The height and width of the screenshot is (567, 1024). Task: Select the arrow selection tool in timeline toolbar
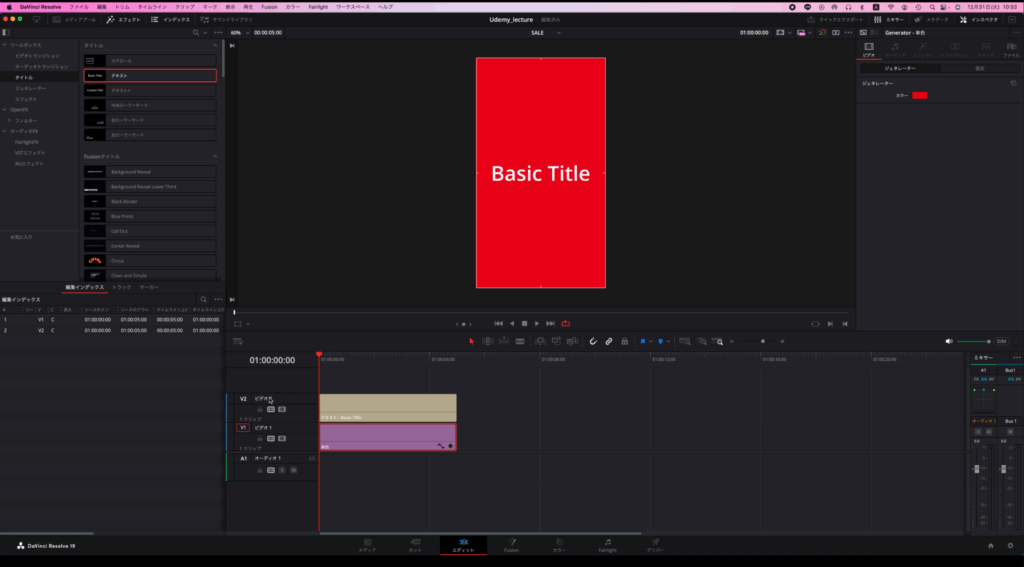[x=472, y=341]
